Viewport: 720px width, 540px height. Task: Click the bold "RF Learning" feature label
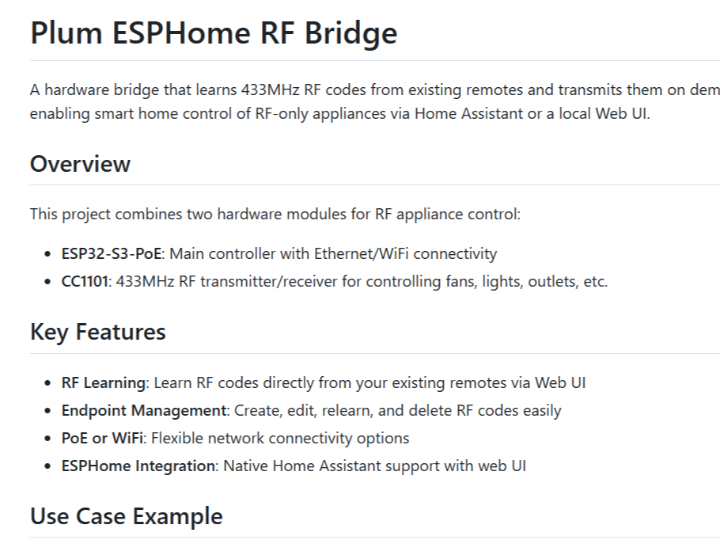click(104, 383)
